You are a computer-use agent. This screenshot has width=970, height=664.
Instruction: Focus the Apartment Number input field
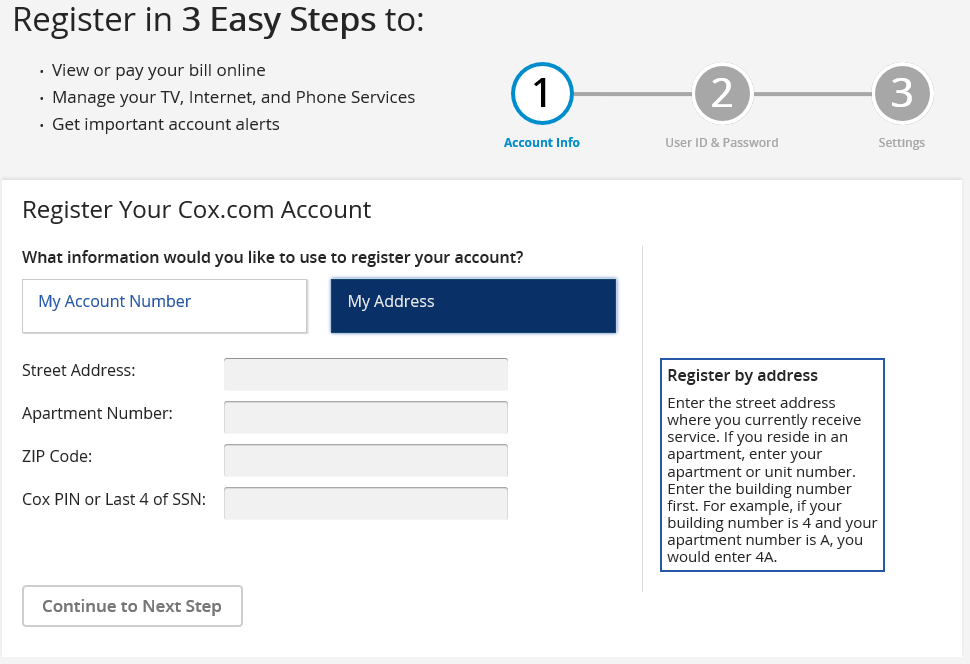pyautogui.click(x=366, y=417)
